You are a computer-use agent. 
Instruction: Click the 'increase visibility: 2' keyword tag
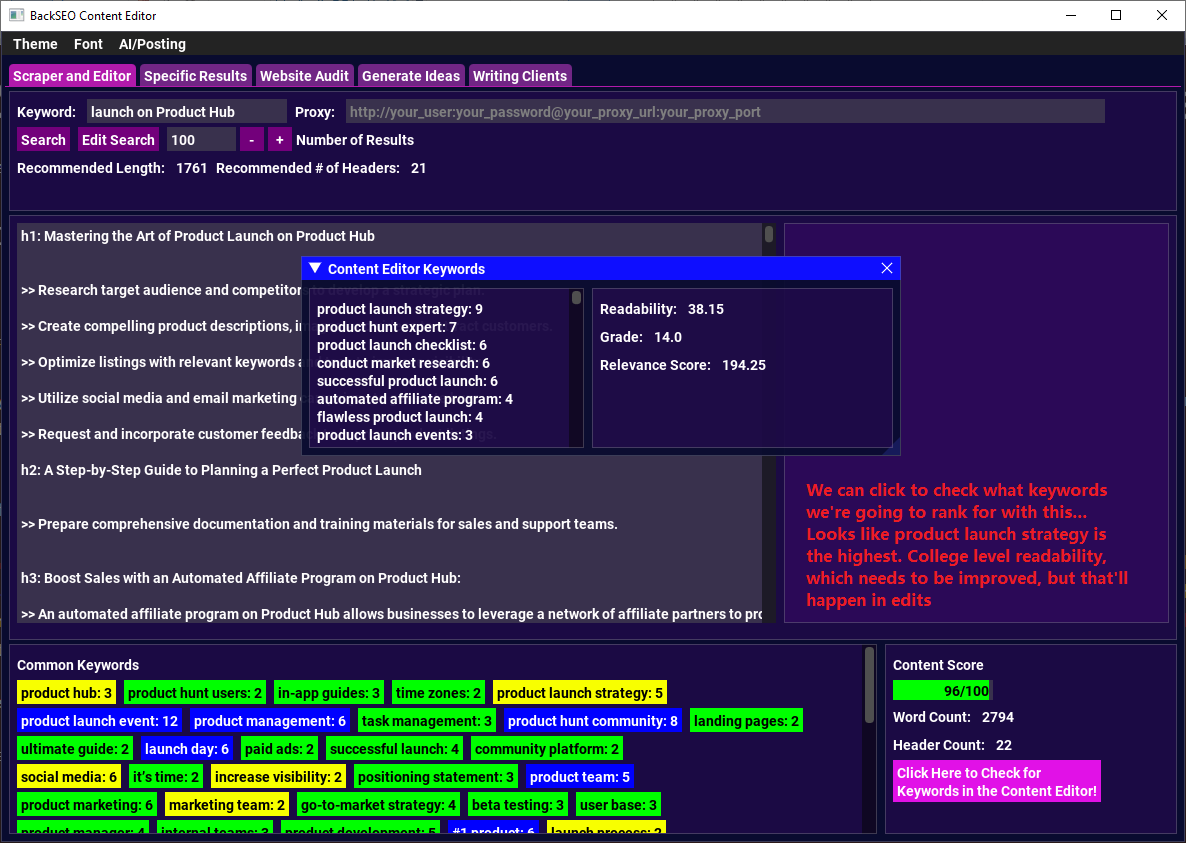278,776
